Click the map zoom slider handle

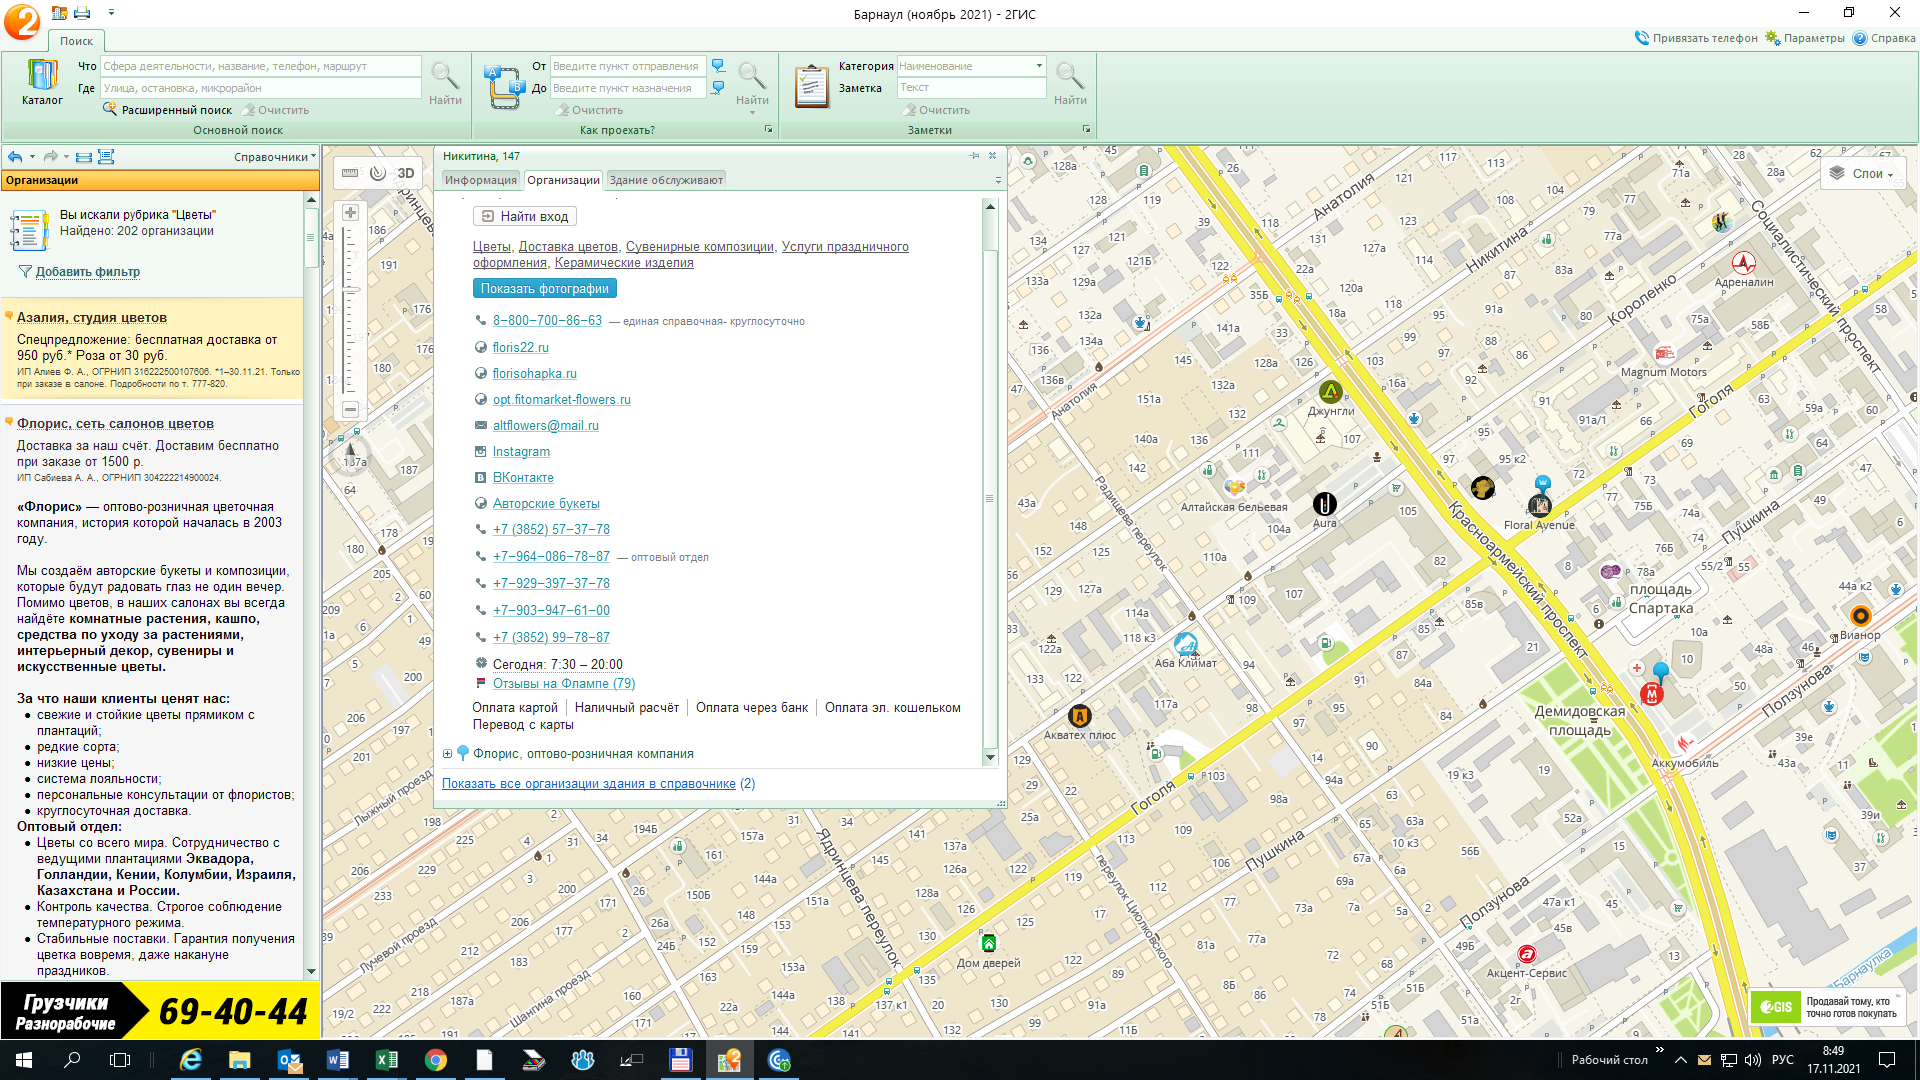[x=351, y=290]
